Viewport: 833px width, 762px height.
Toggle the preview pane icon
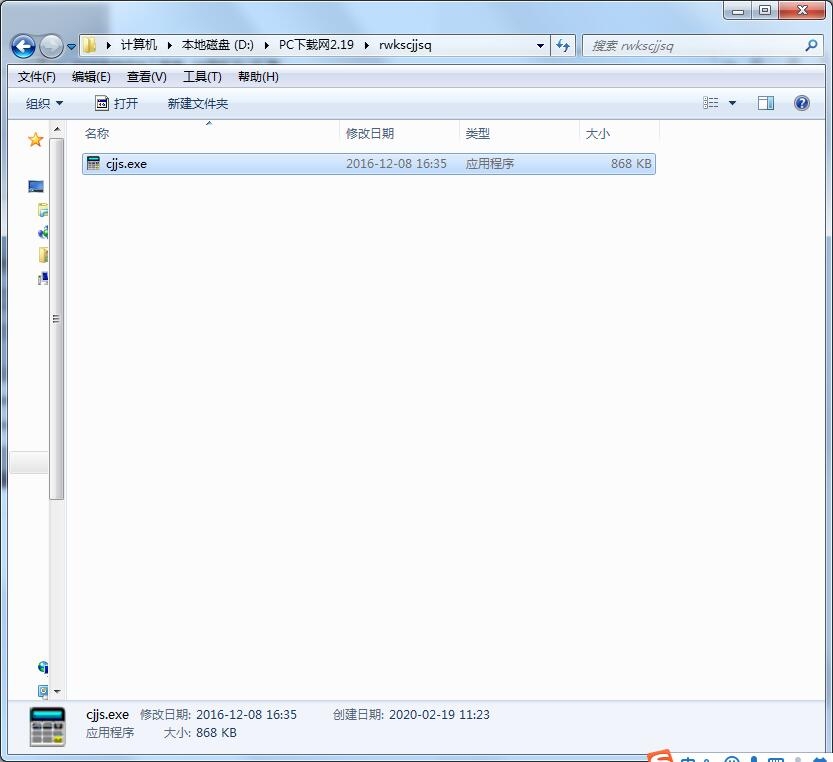coord(766,103)
